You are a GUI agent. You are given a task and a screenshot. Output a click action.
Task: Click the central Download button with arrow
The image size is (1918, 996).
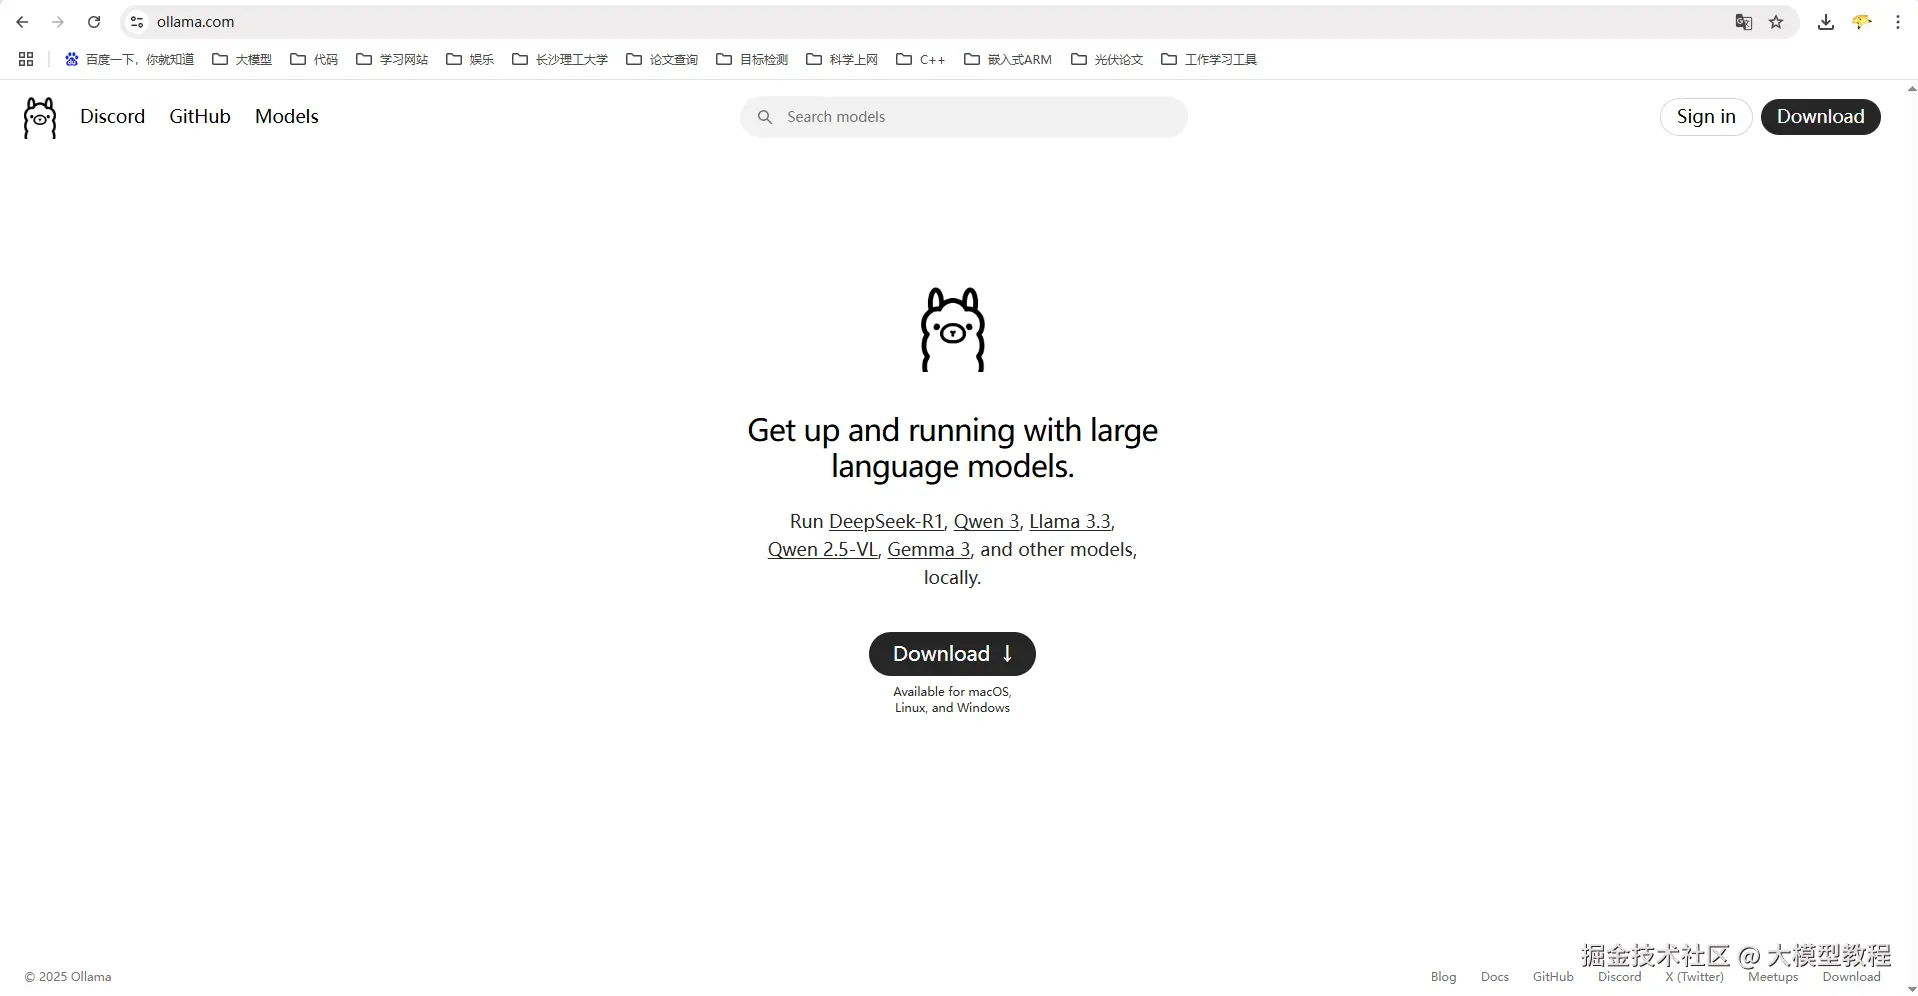952,654
